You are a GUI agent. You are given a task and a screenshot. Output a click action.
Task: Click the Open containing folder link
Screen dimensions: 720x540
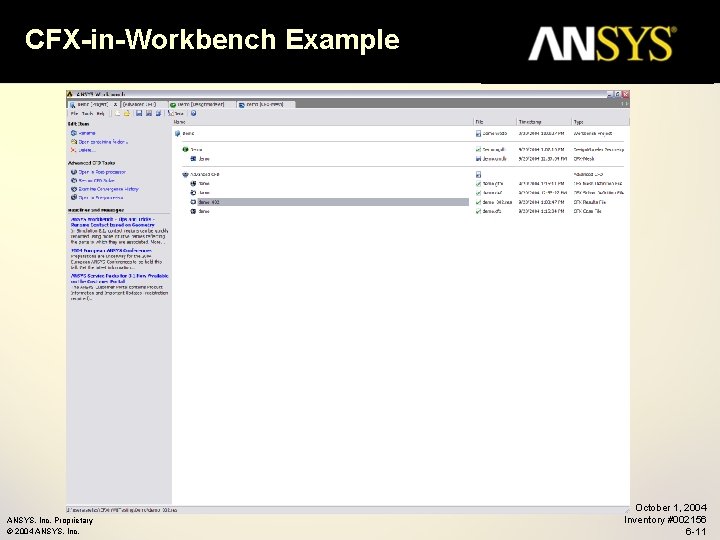[x=103, y=142]
